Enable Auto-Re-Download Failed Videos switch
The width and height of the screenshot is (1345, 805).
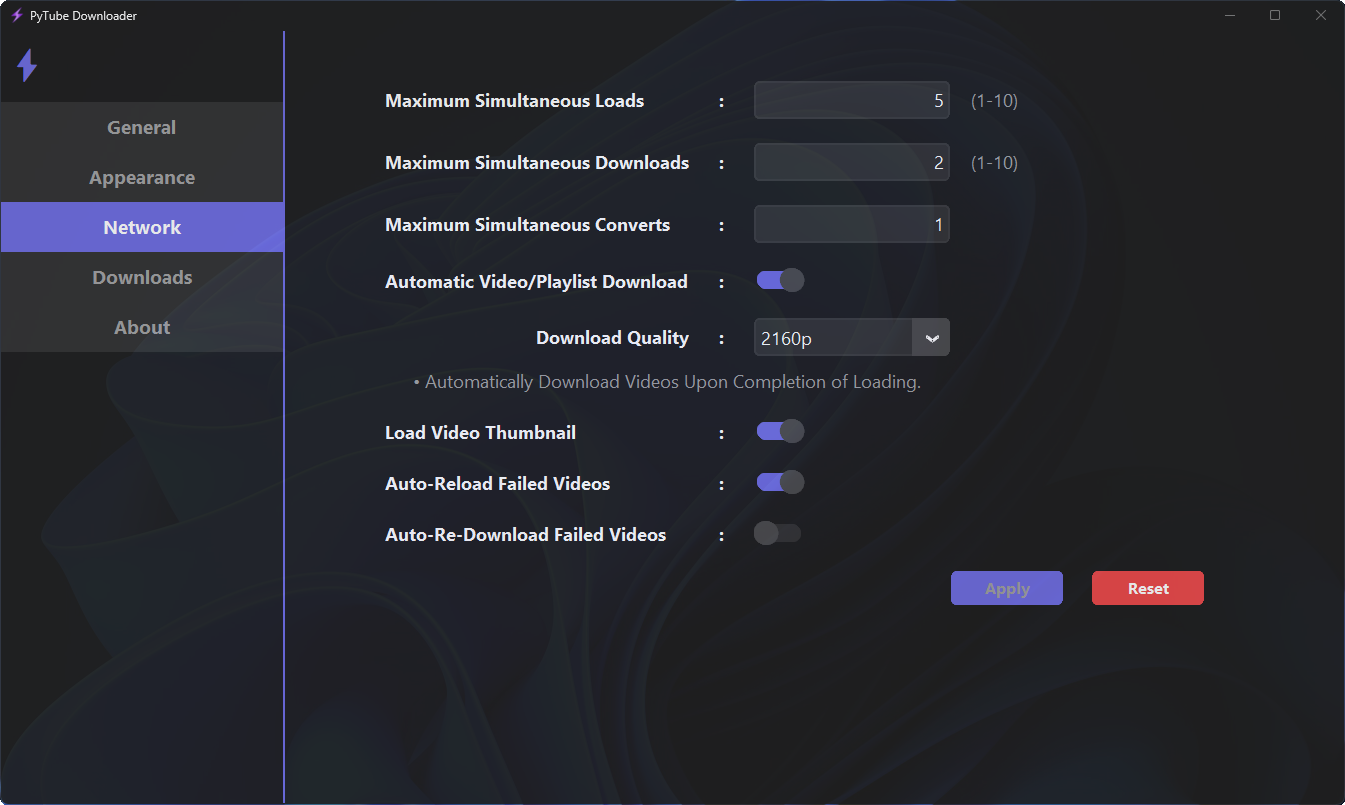778,533
